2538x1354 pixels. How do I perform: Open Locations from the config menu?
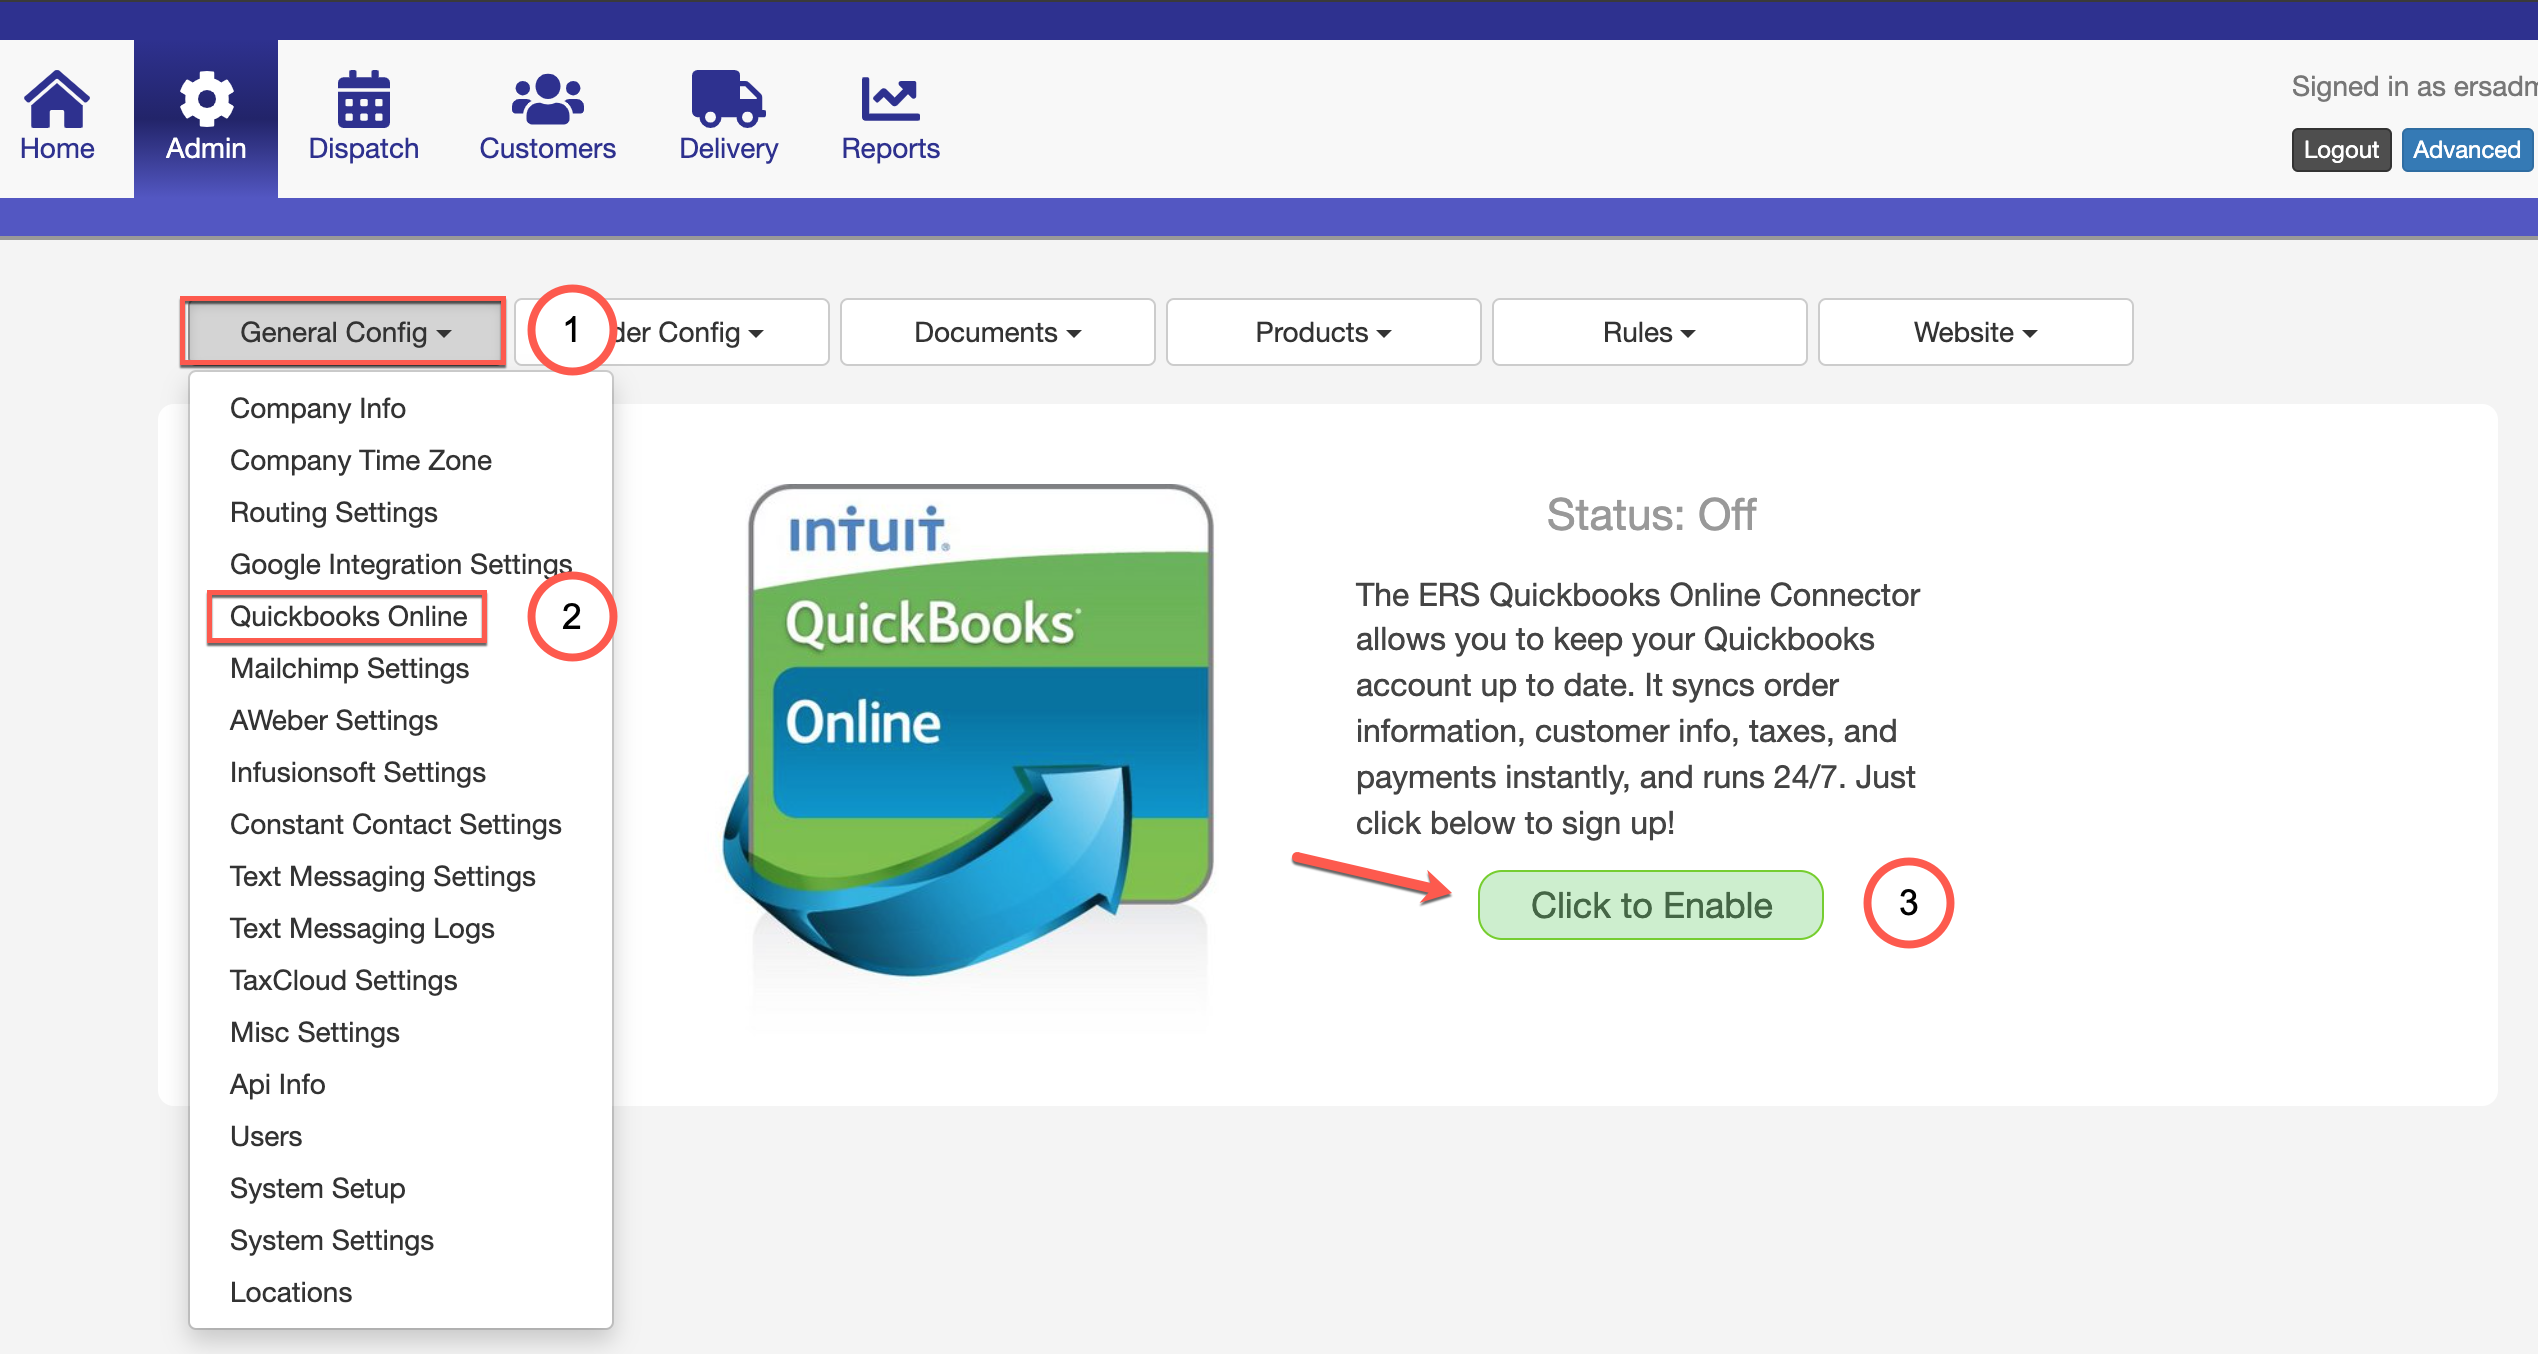pos(291,1292)
